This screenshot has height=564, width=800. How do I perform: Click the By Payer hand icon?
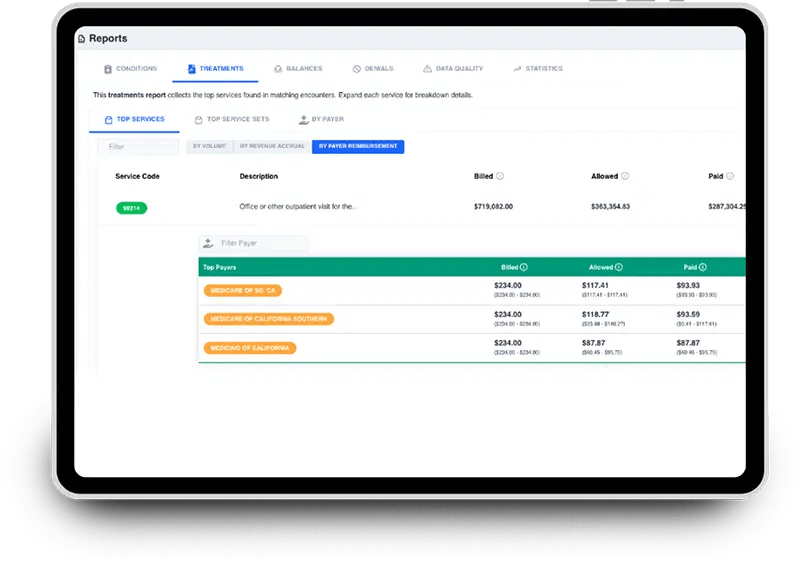[x=304, y=120]
